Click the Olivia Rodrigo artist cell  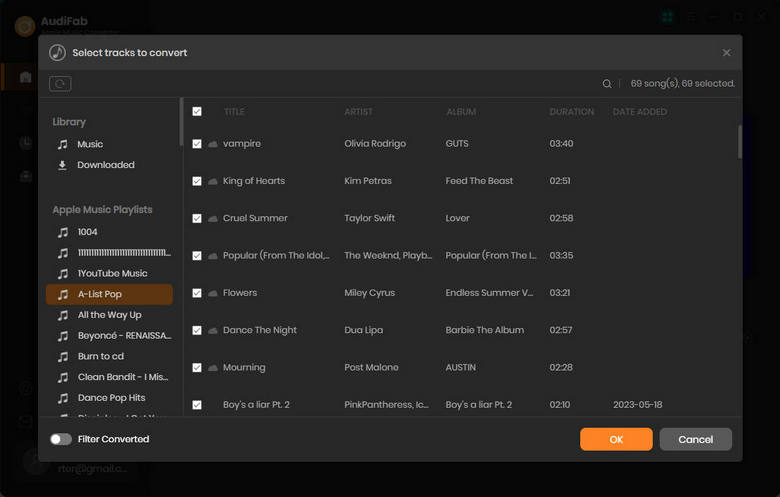coord(375,144)
